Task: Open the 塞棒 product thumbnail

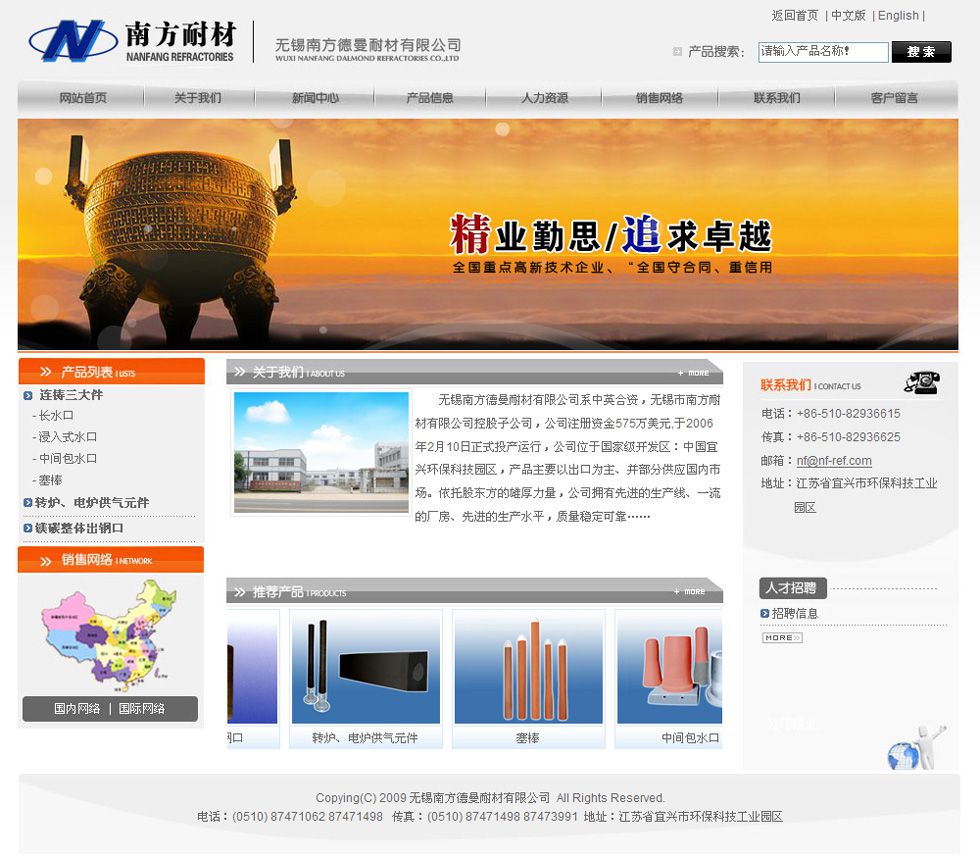Action: [527, 668]
